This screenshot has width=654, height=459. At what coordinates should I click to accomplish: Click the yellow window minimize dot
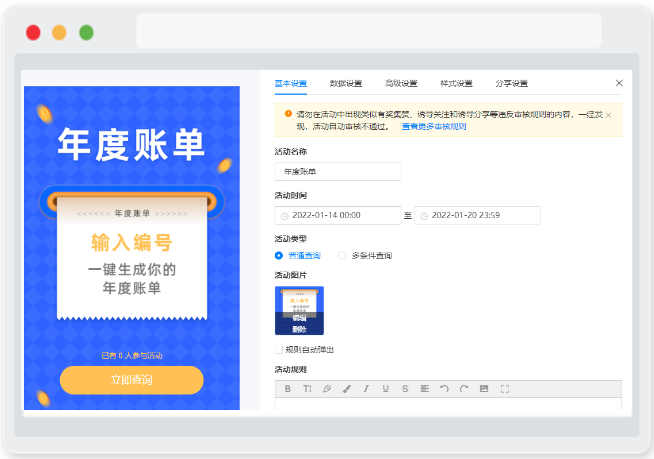coord(59,33)
